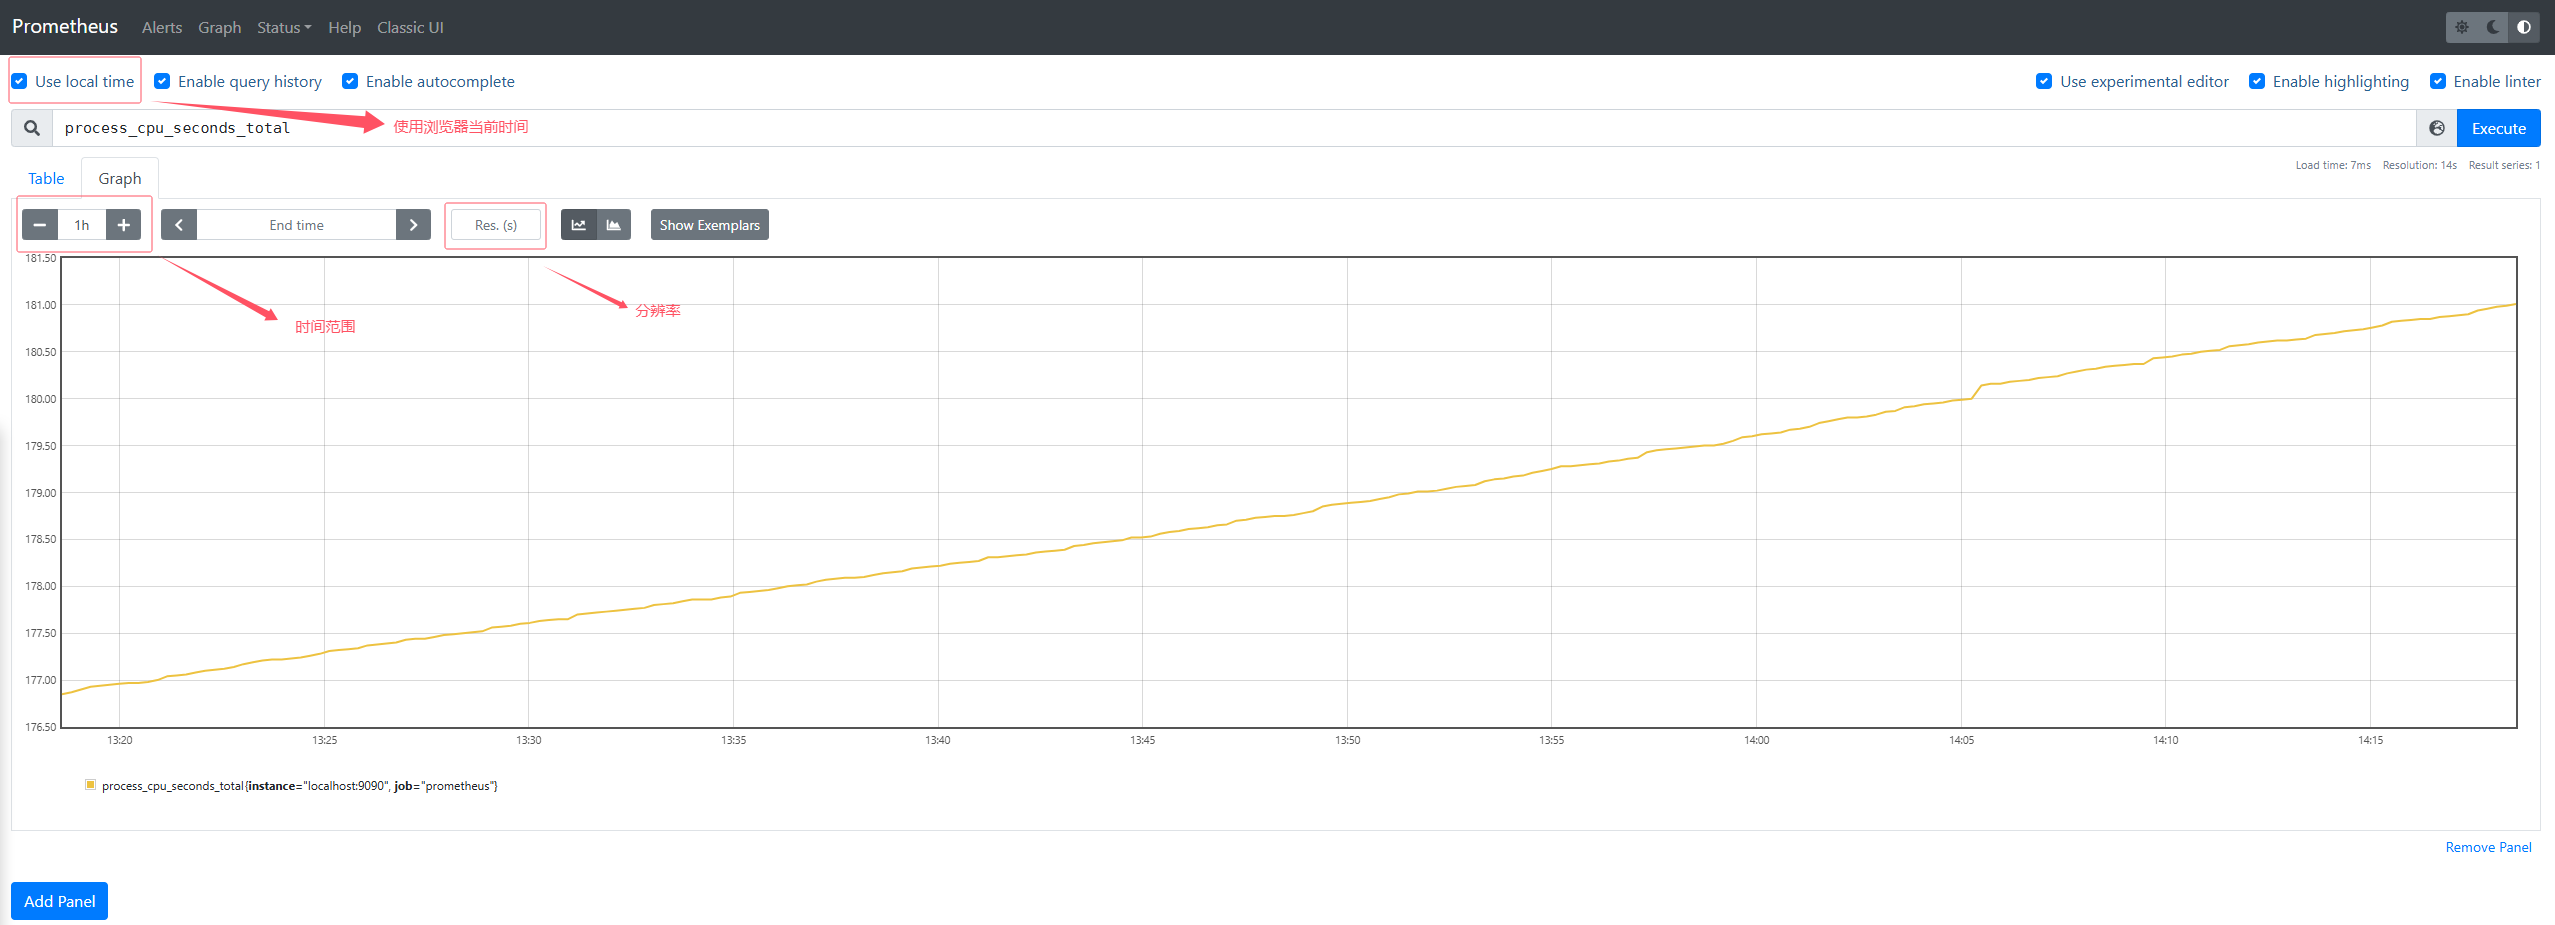Screen dimensions: 2555x925
Task: Open the metrics explorer globe icon
Action: [2437, 128]
